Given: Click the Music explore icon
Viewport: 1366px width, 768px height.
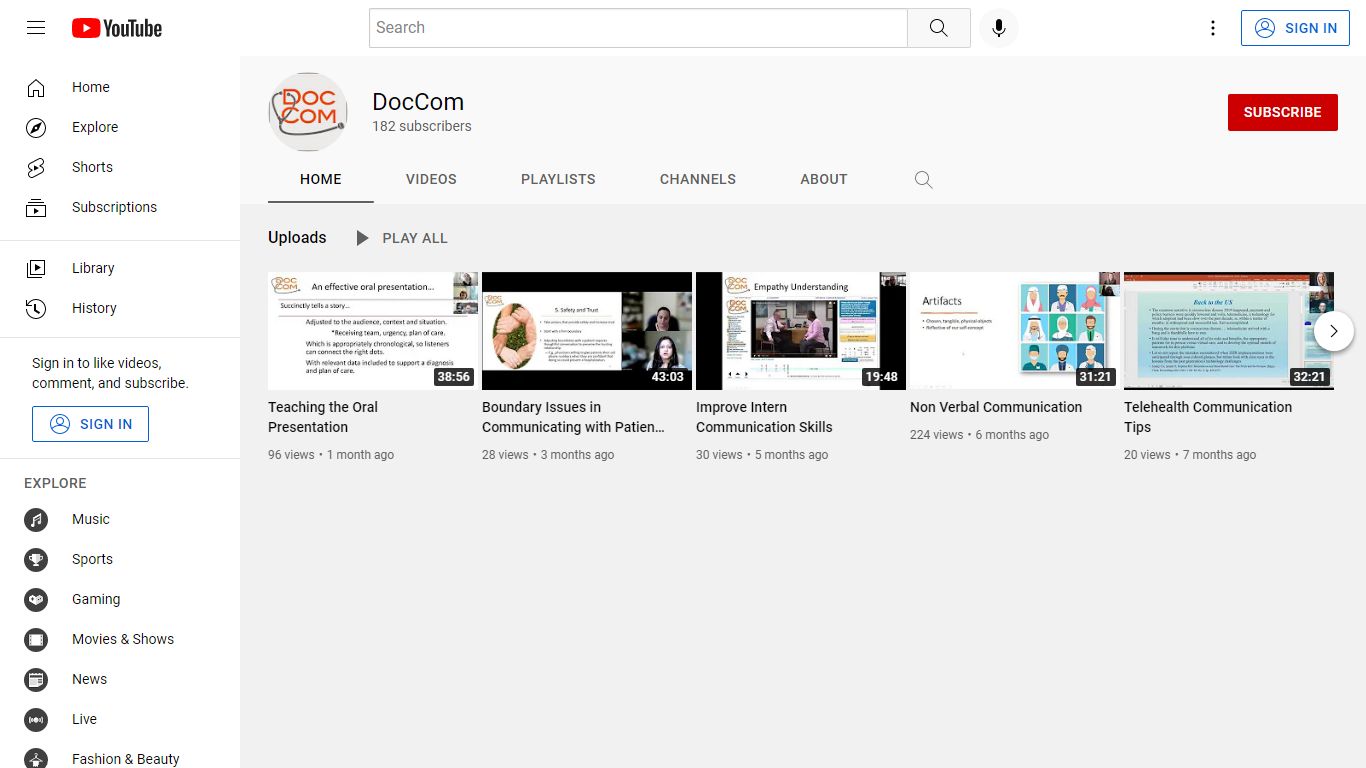Looking at the screenshot, I should pos(36,519).
